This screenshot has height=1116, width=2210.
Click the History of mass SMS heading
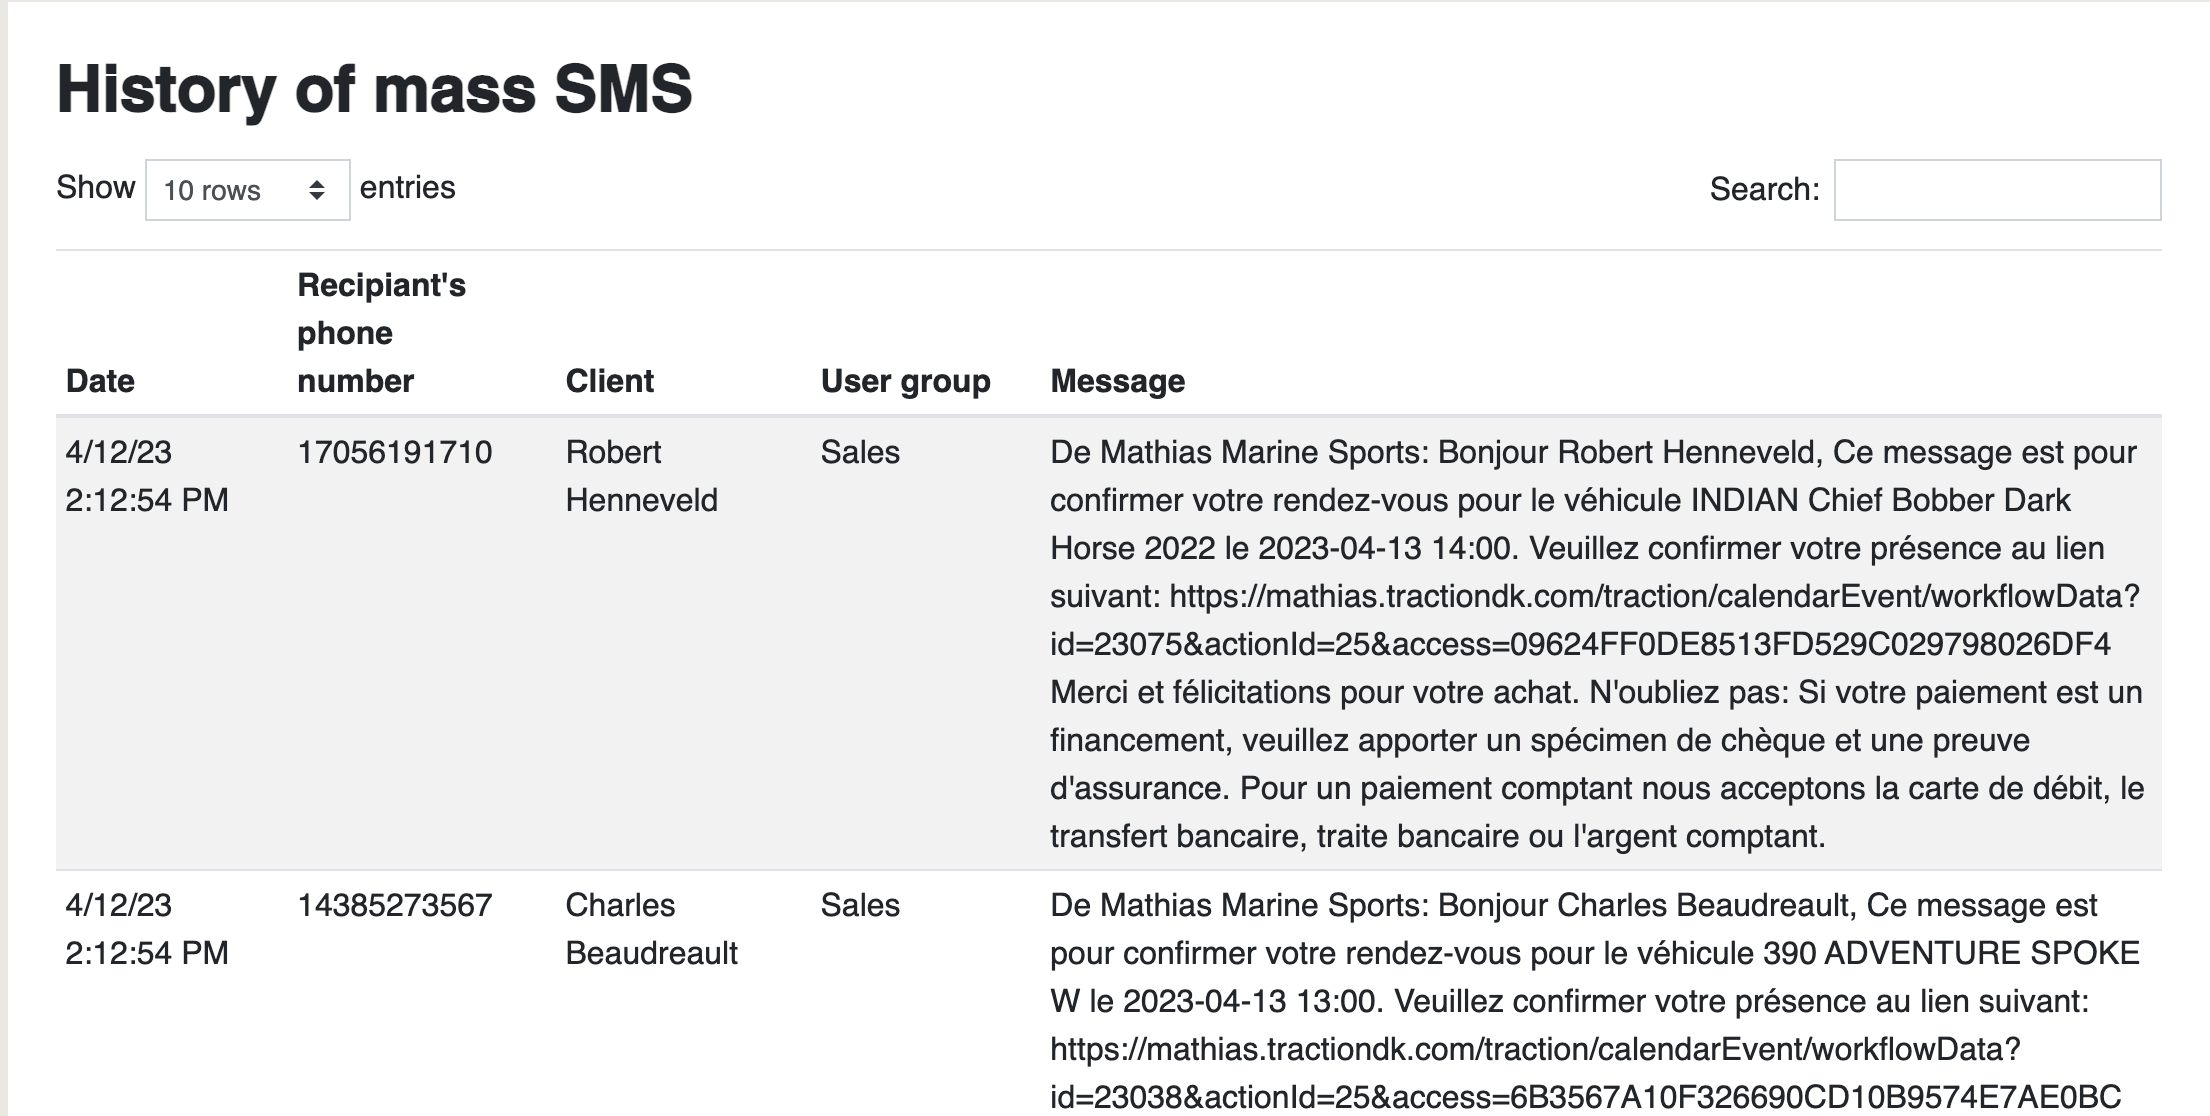click(374, 89)
